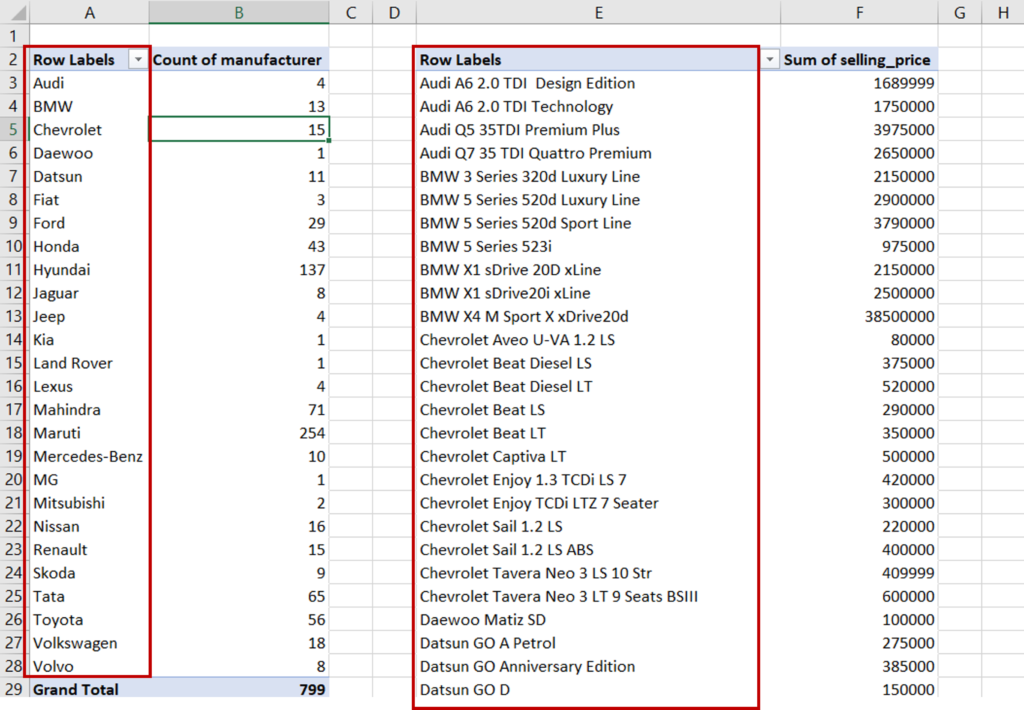Open the Row Labels filter for the model pivot
The width and height of the screenshot is (1024, 710).
(x=771, y=59)
